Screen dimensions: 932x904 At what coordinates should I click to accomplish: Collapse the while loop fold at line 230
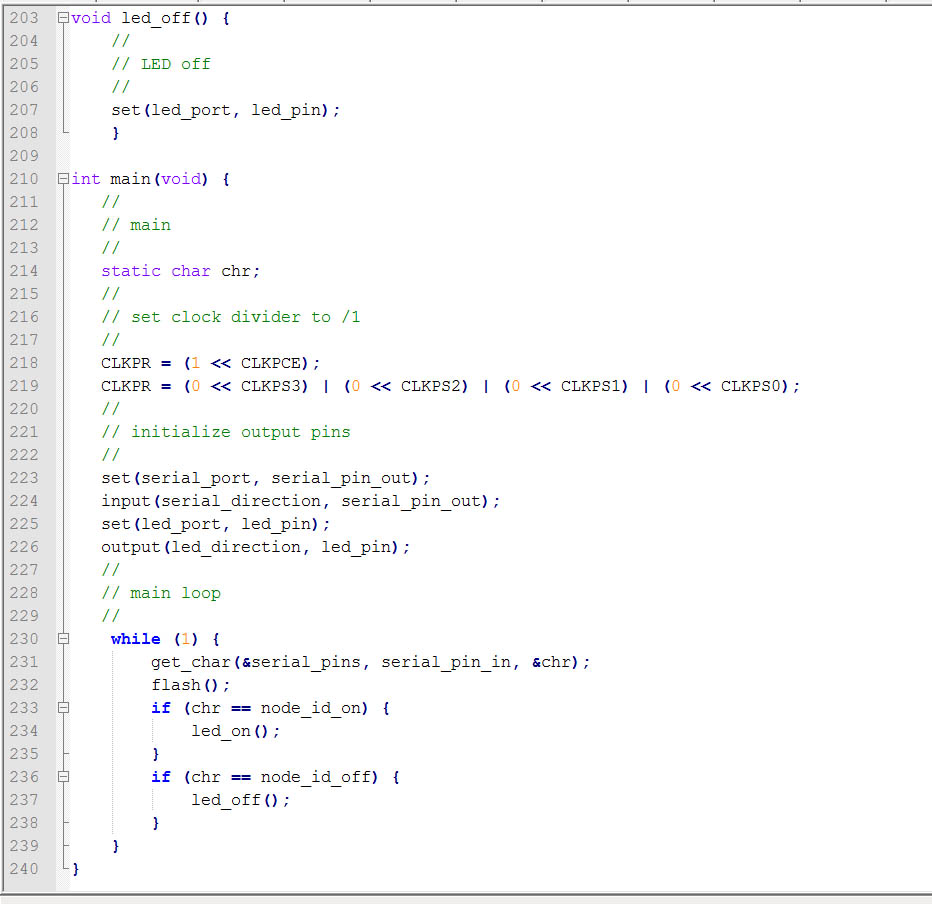[63, 639]
